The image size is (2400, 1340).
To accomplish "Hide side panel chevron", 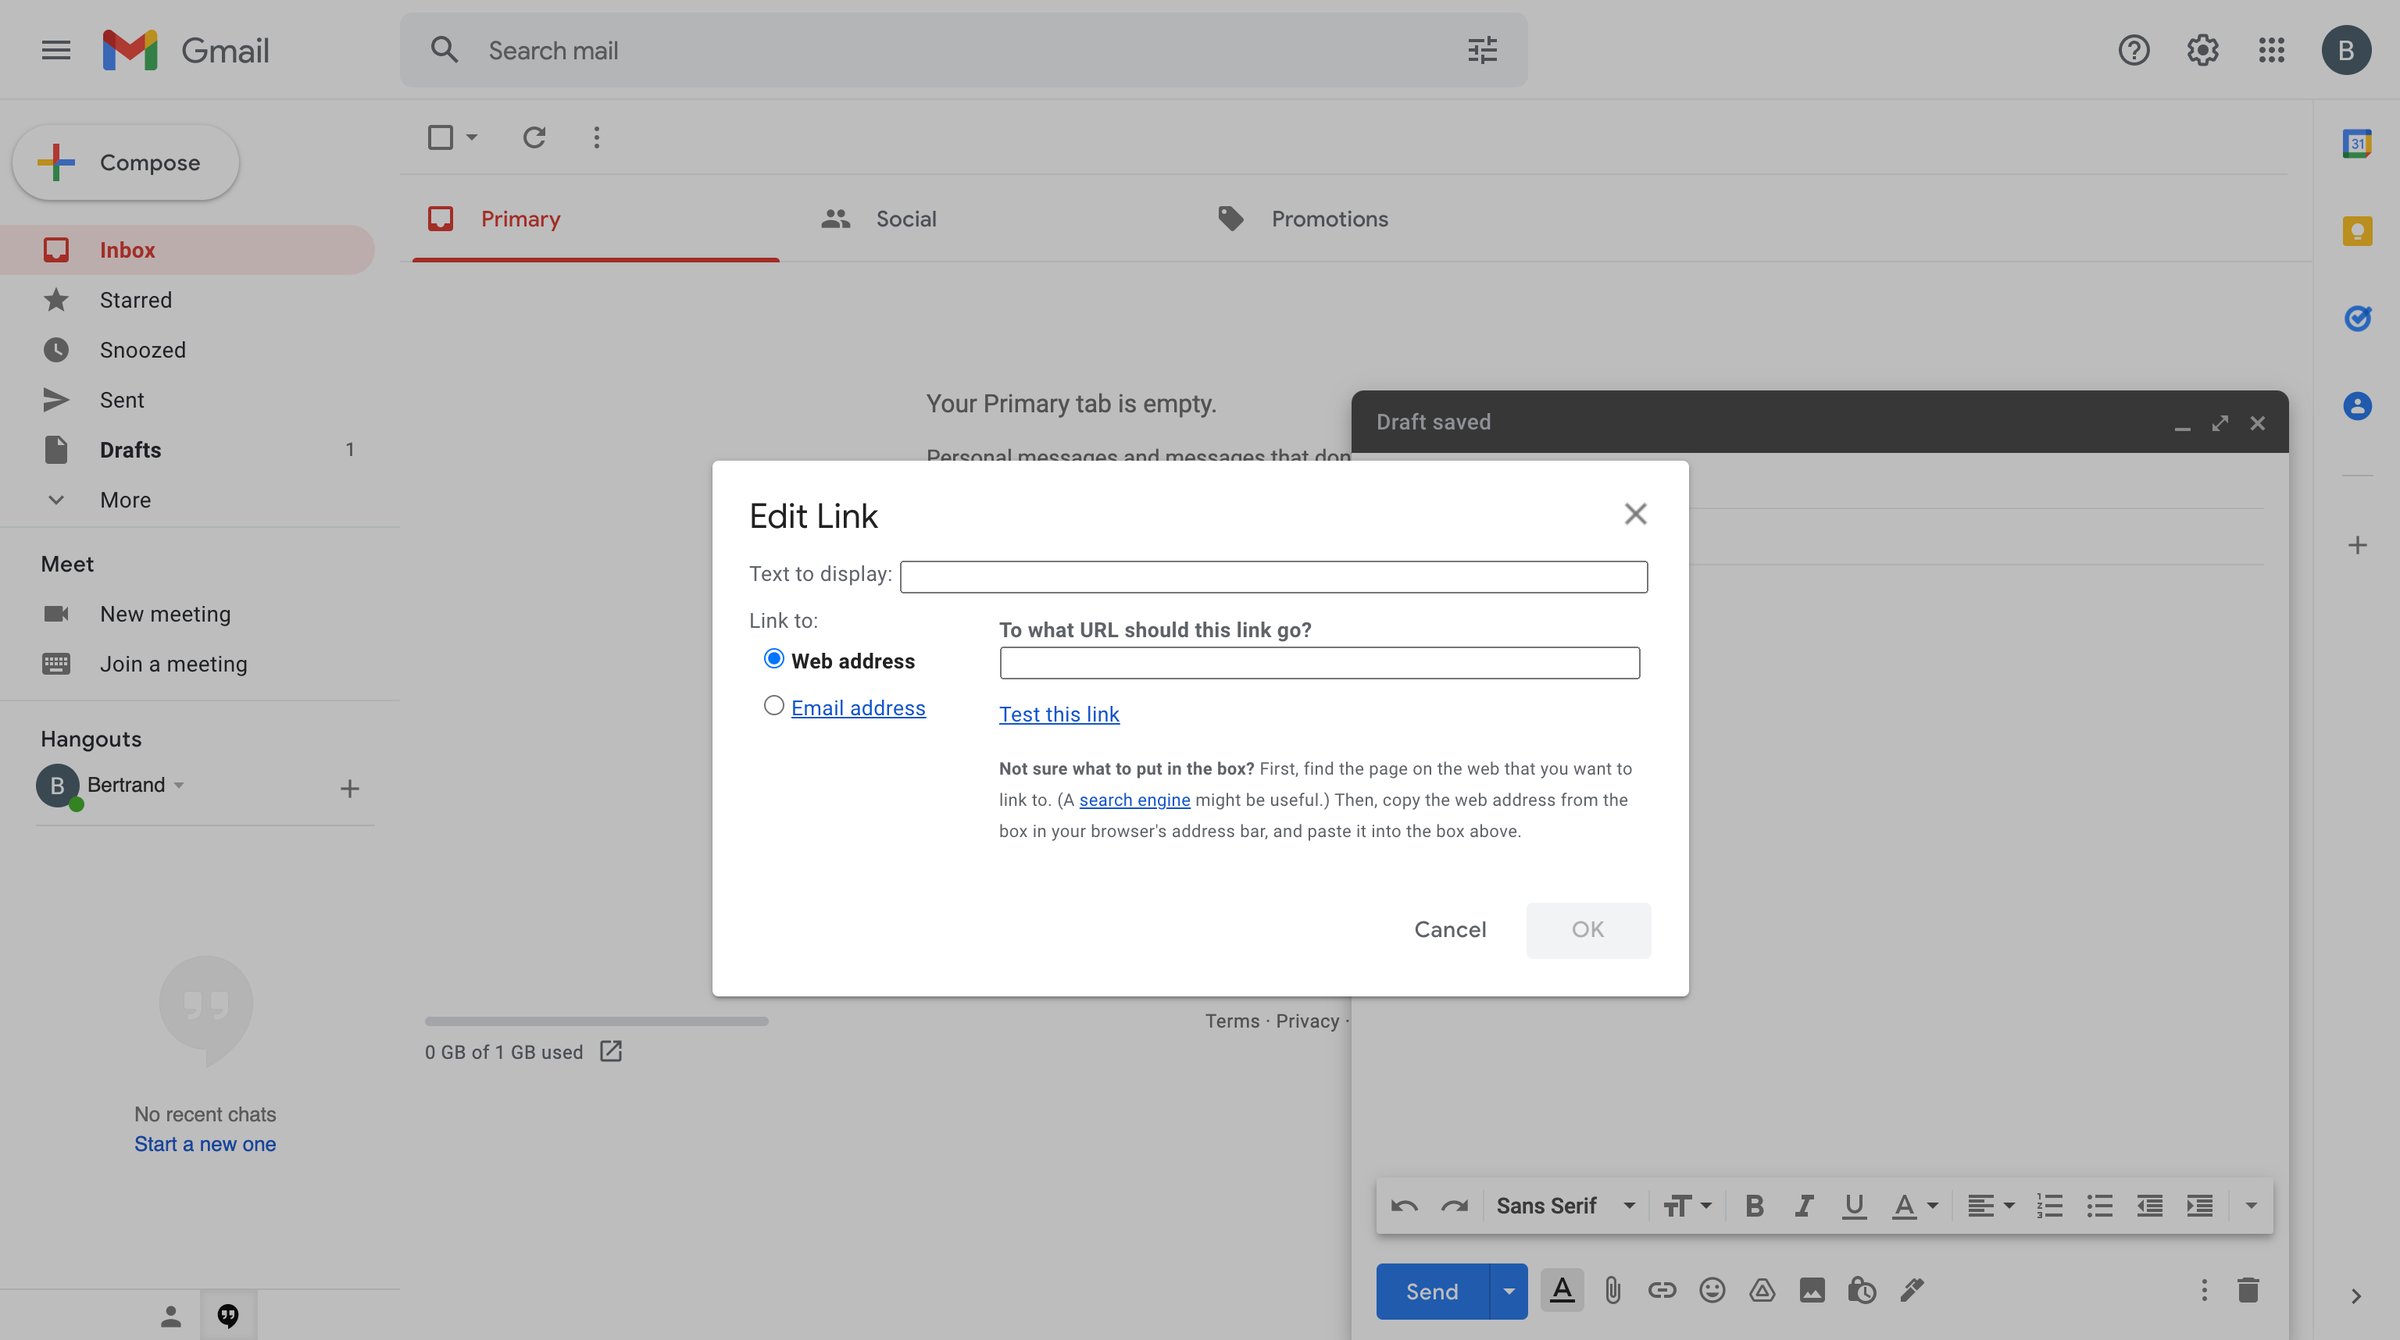I will pos(2356,1296).
